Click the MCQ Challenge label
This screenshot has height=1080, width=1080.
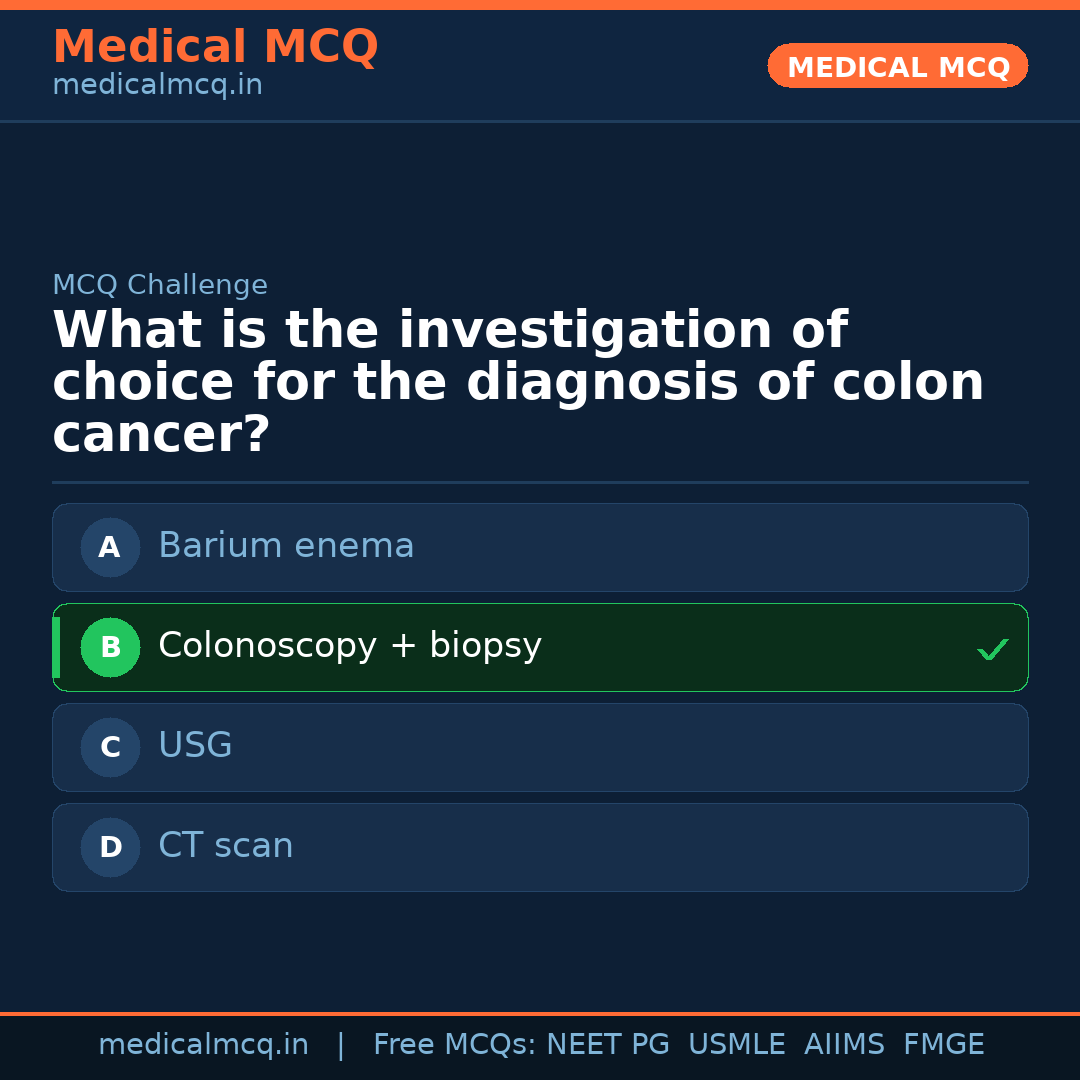point(160,286)
